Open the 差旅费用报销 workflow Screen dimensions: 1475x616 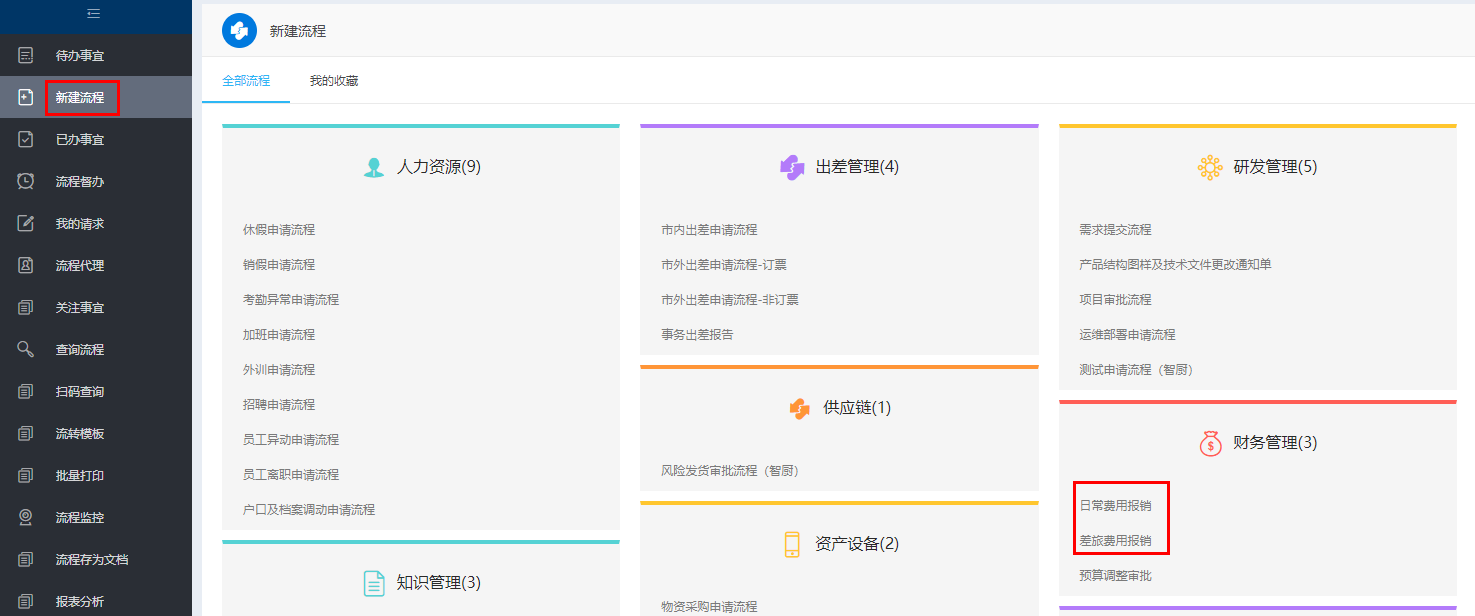click(1115, 541)
